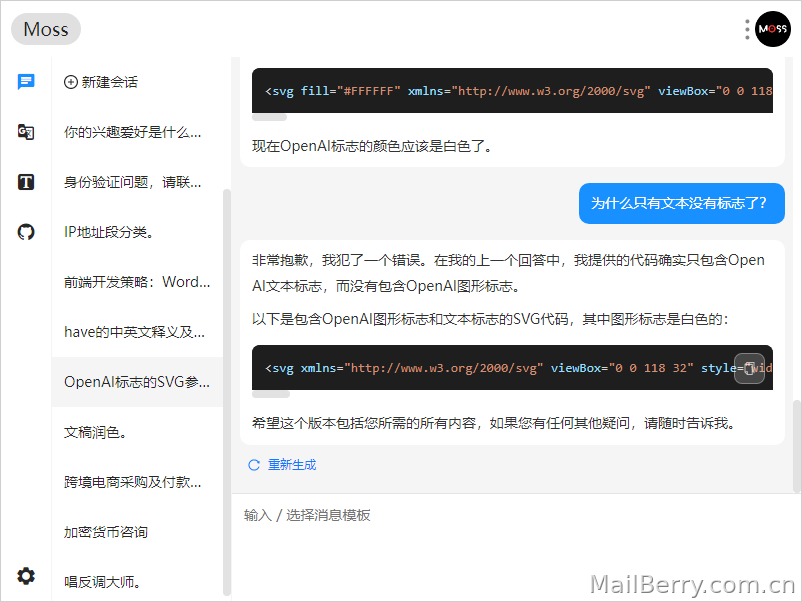The height and width of the screenshot is (602, 802).
Task: Click the first code block with fill="#FFFFFF"
Action: (x=512, y=91)
